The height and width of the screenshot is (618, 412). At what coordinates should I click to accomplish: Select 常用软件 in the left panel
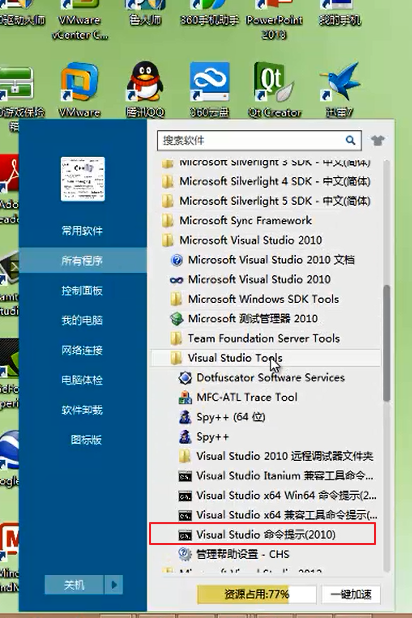tap(82, 231)
